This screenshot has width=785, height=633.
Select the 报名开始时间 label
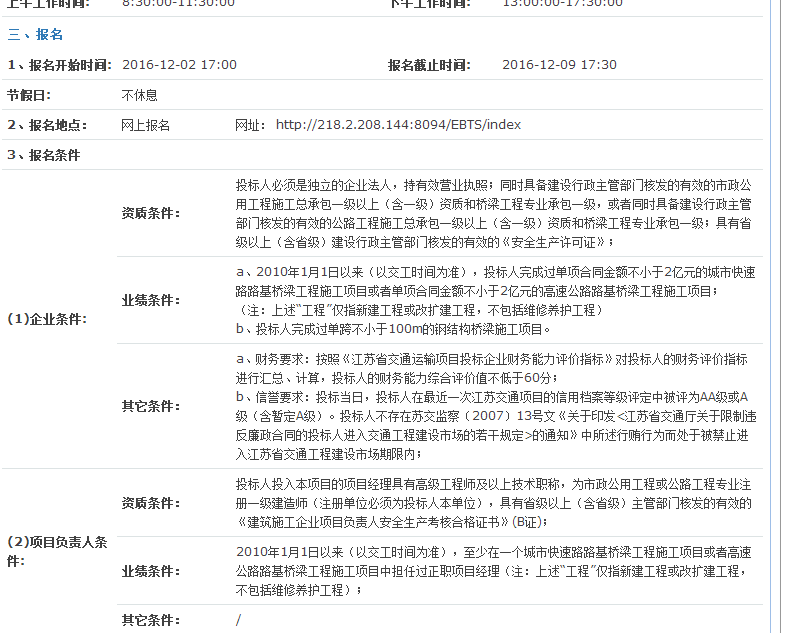[x=59, y=65]
